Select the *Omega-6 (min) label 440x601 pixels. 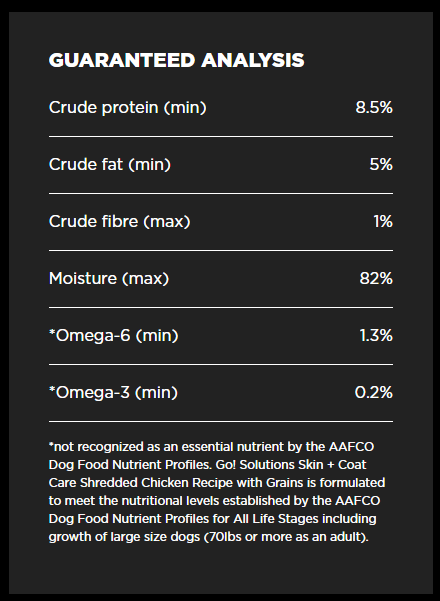pos(113,336)
